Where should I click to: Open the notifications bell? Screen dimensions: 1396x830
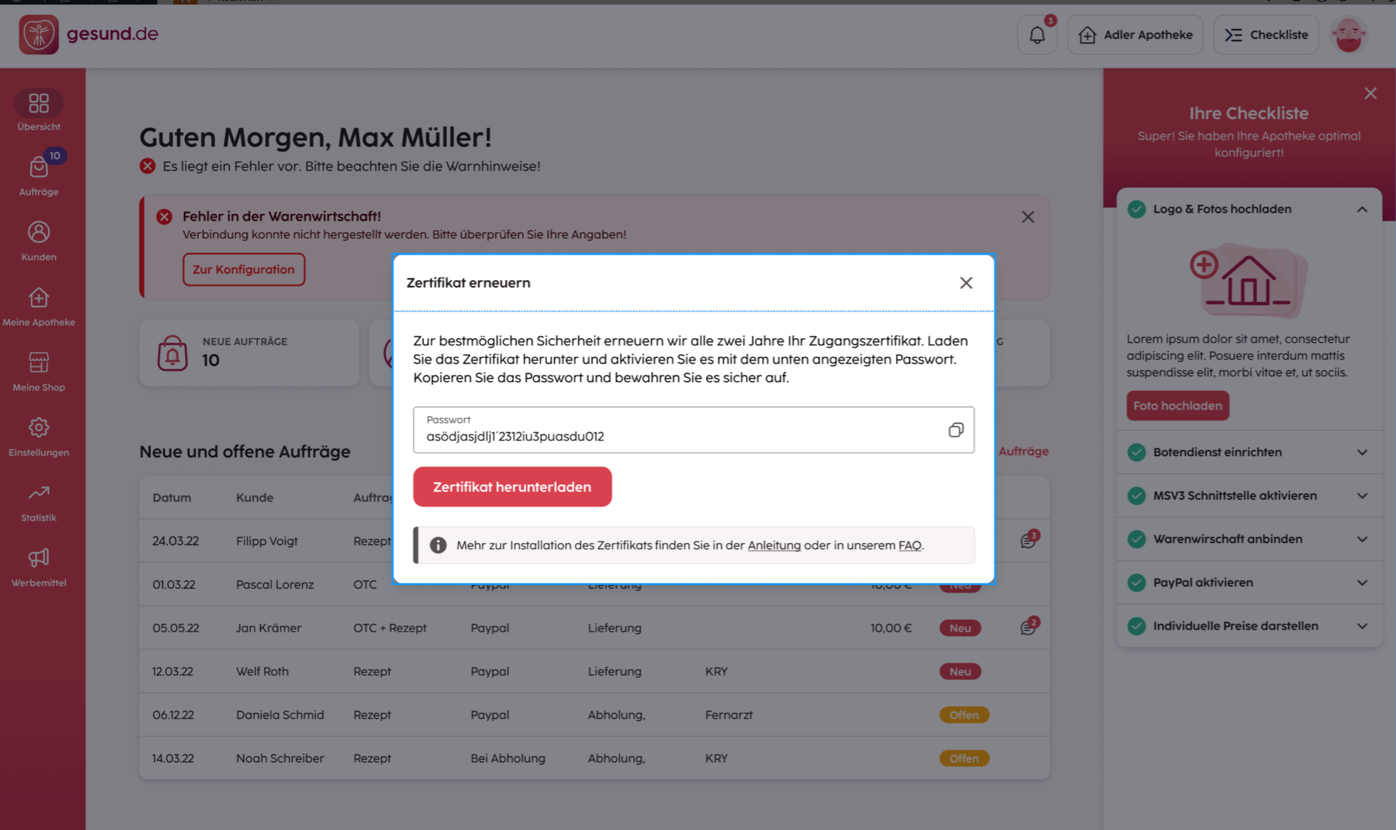(1037, 35)
